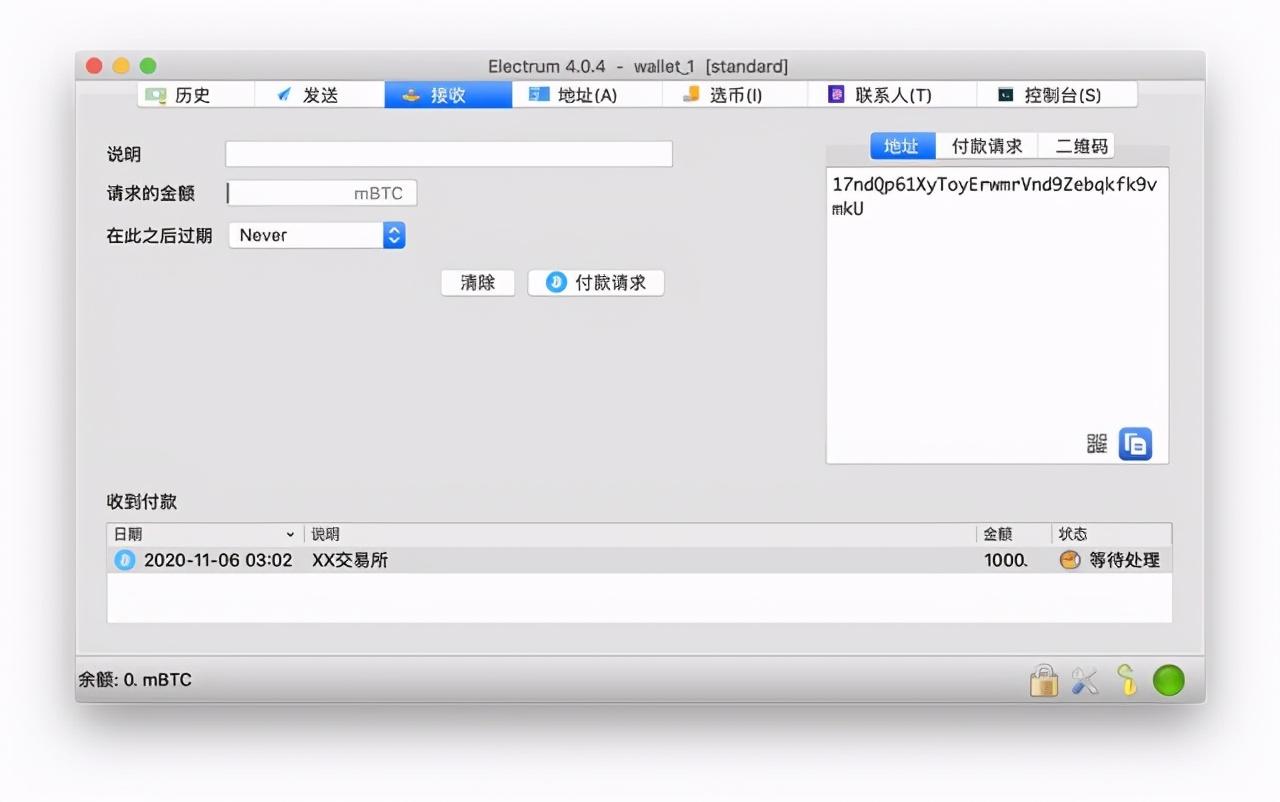Copy address with blue copy icon
Viewport: 1280px width, 802px height.
(1135, 444)
